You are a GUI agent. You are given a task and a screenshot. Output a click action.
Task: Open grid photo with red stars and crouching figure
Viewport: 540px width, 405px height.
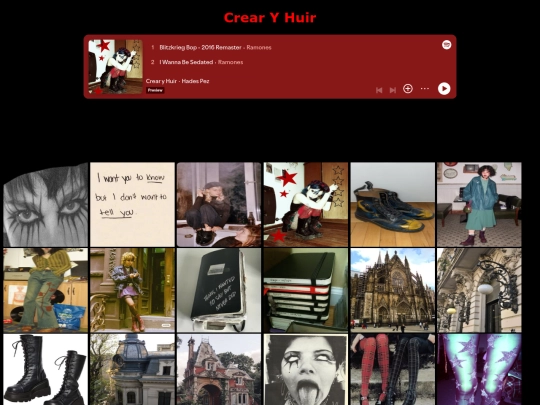point(306,205)
